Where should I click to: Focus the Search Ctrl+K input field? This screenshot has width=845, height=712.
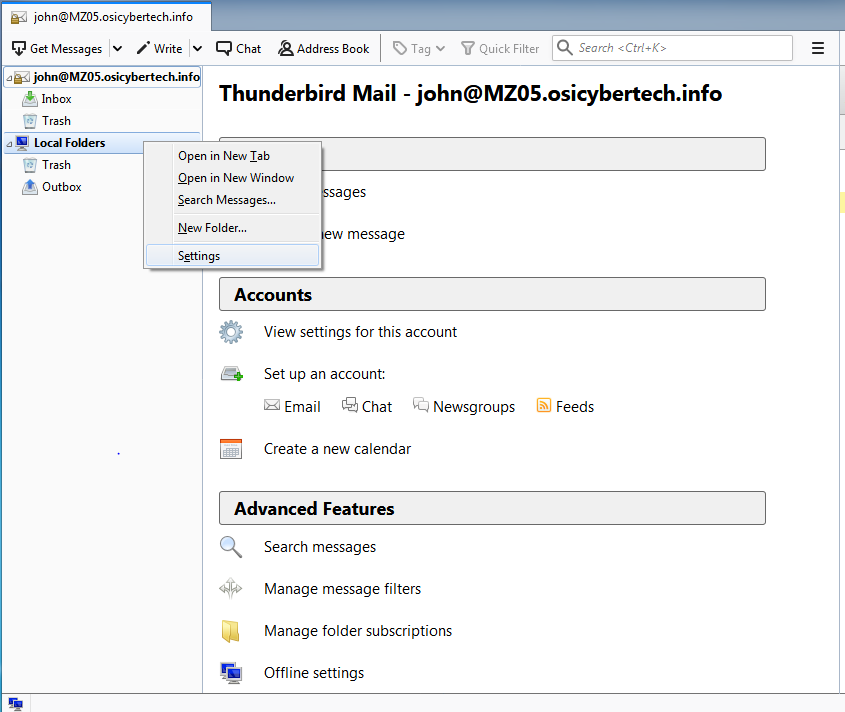tap(672, 48)
